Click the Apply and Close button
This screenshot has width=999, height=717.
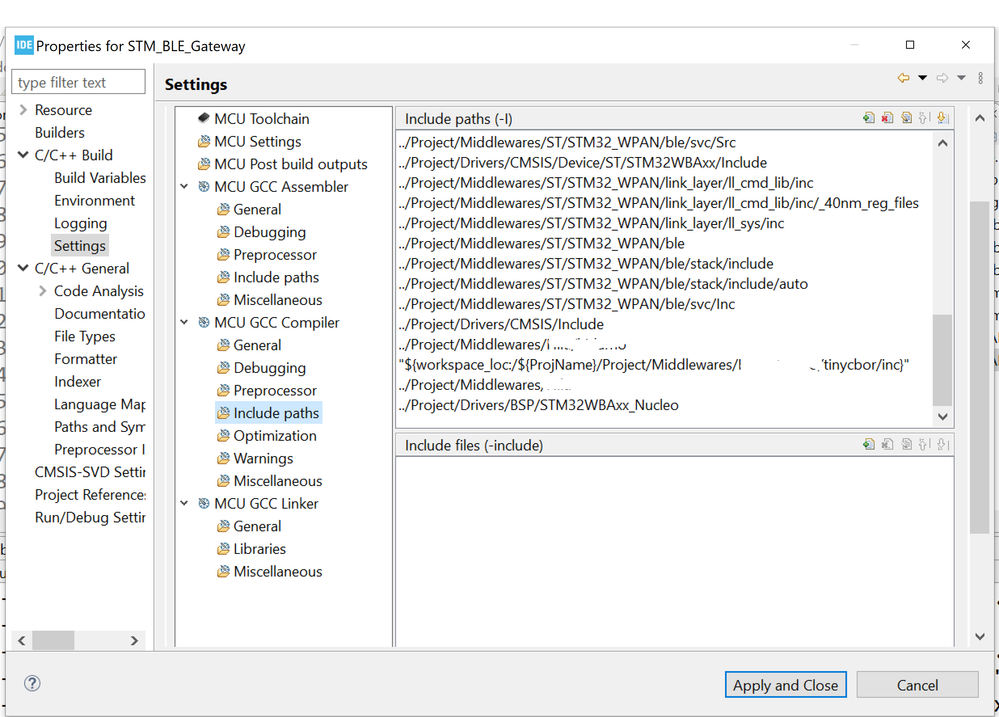pos(786,685)
